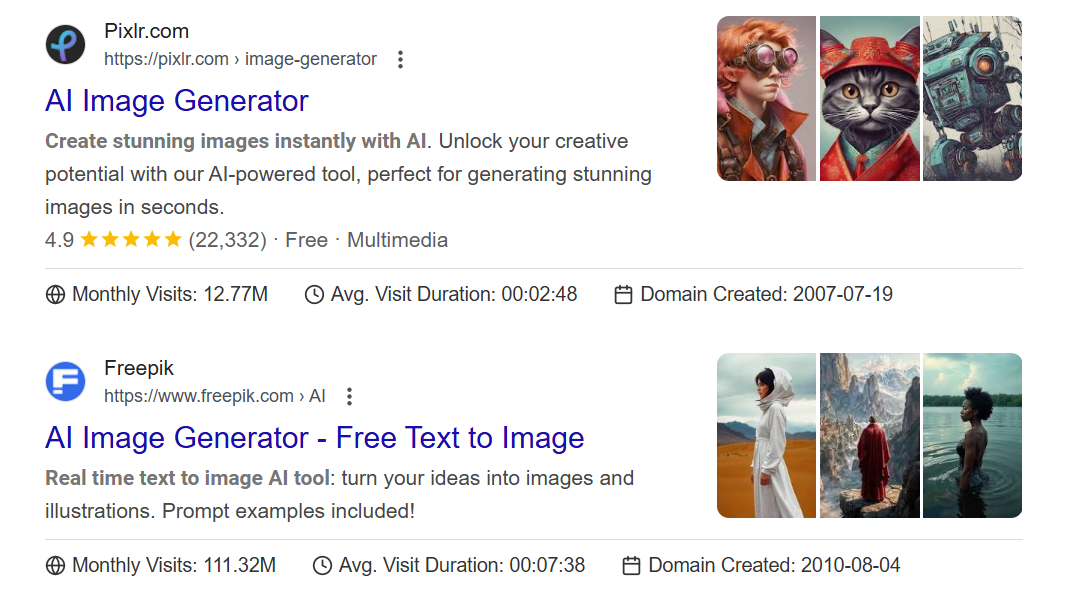Open the teal robot thumbnail

point(972,98)
